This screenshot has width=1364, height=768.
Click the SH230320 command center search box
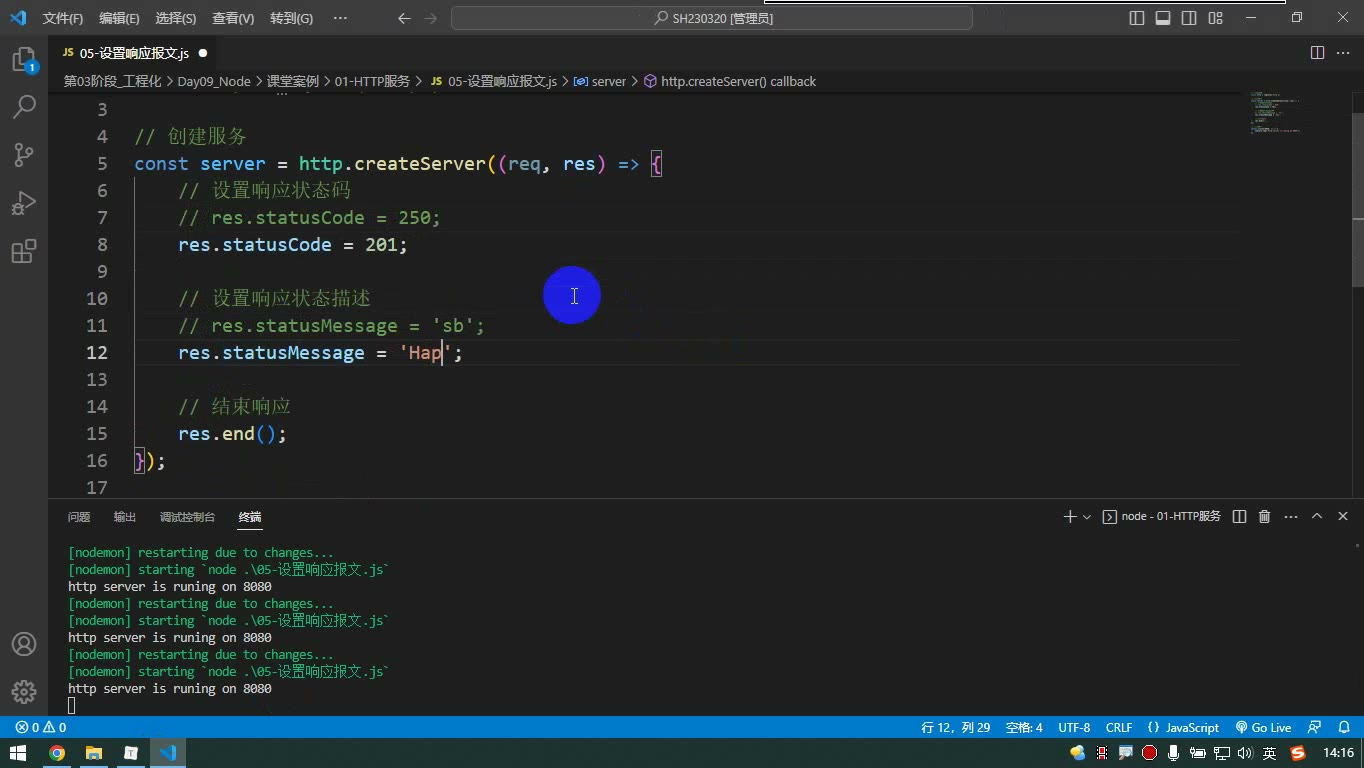712,18
